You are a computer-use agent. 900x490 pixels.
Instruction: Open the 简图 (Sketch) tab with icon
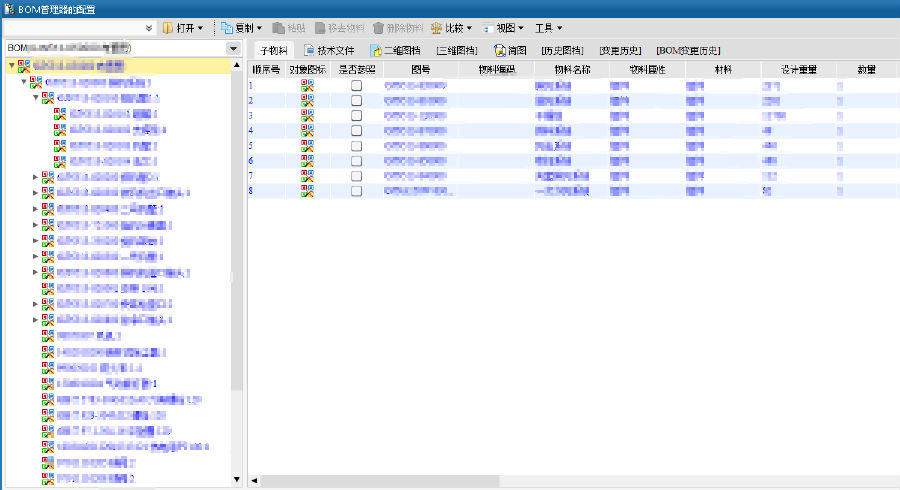[500, 50]
